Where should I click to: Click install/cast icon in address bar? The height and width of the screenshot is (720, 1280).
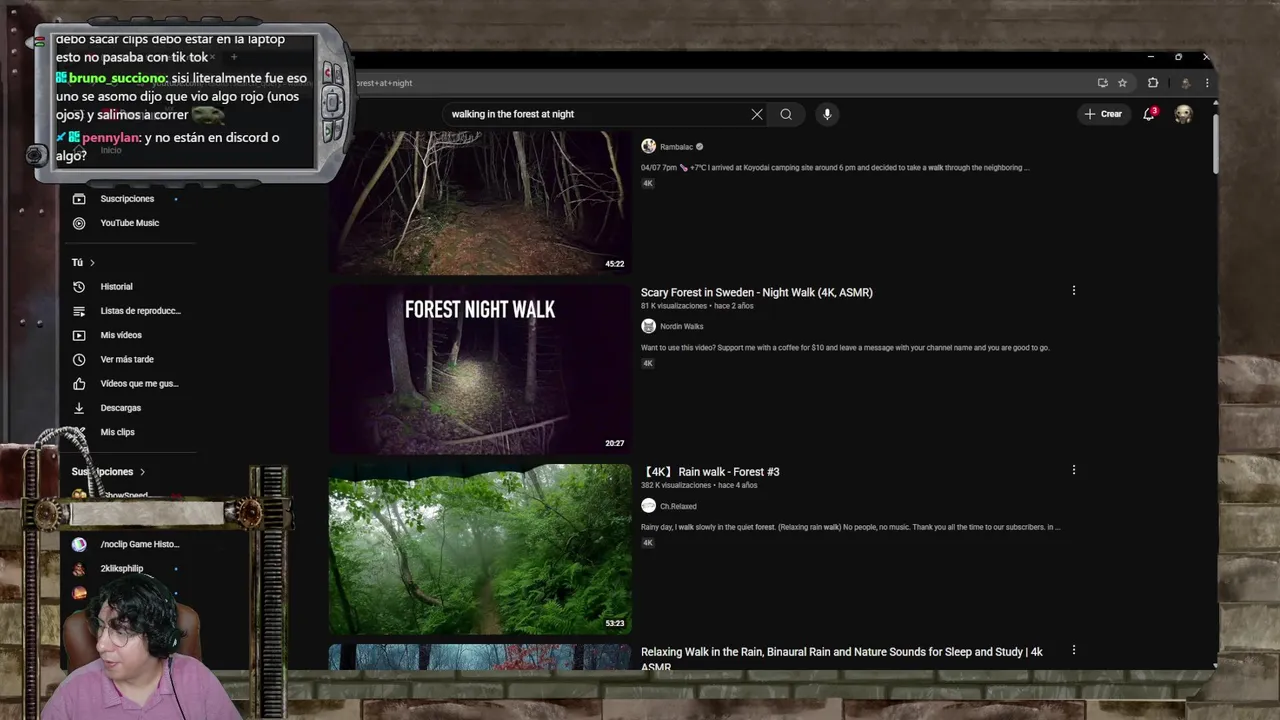[x=1102, y=83]
